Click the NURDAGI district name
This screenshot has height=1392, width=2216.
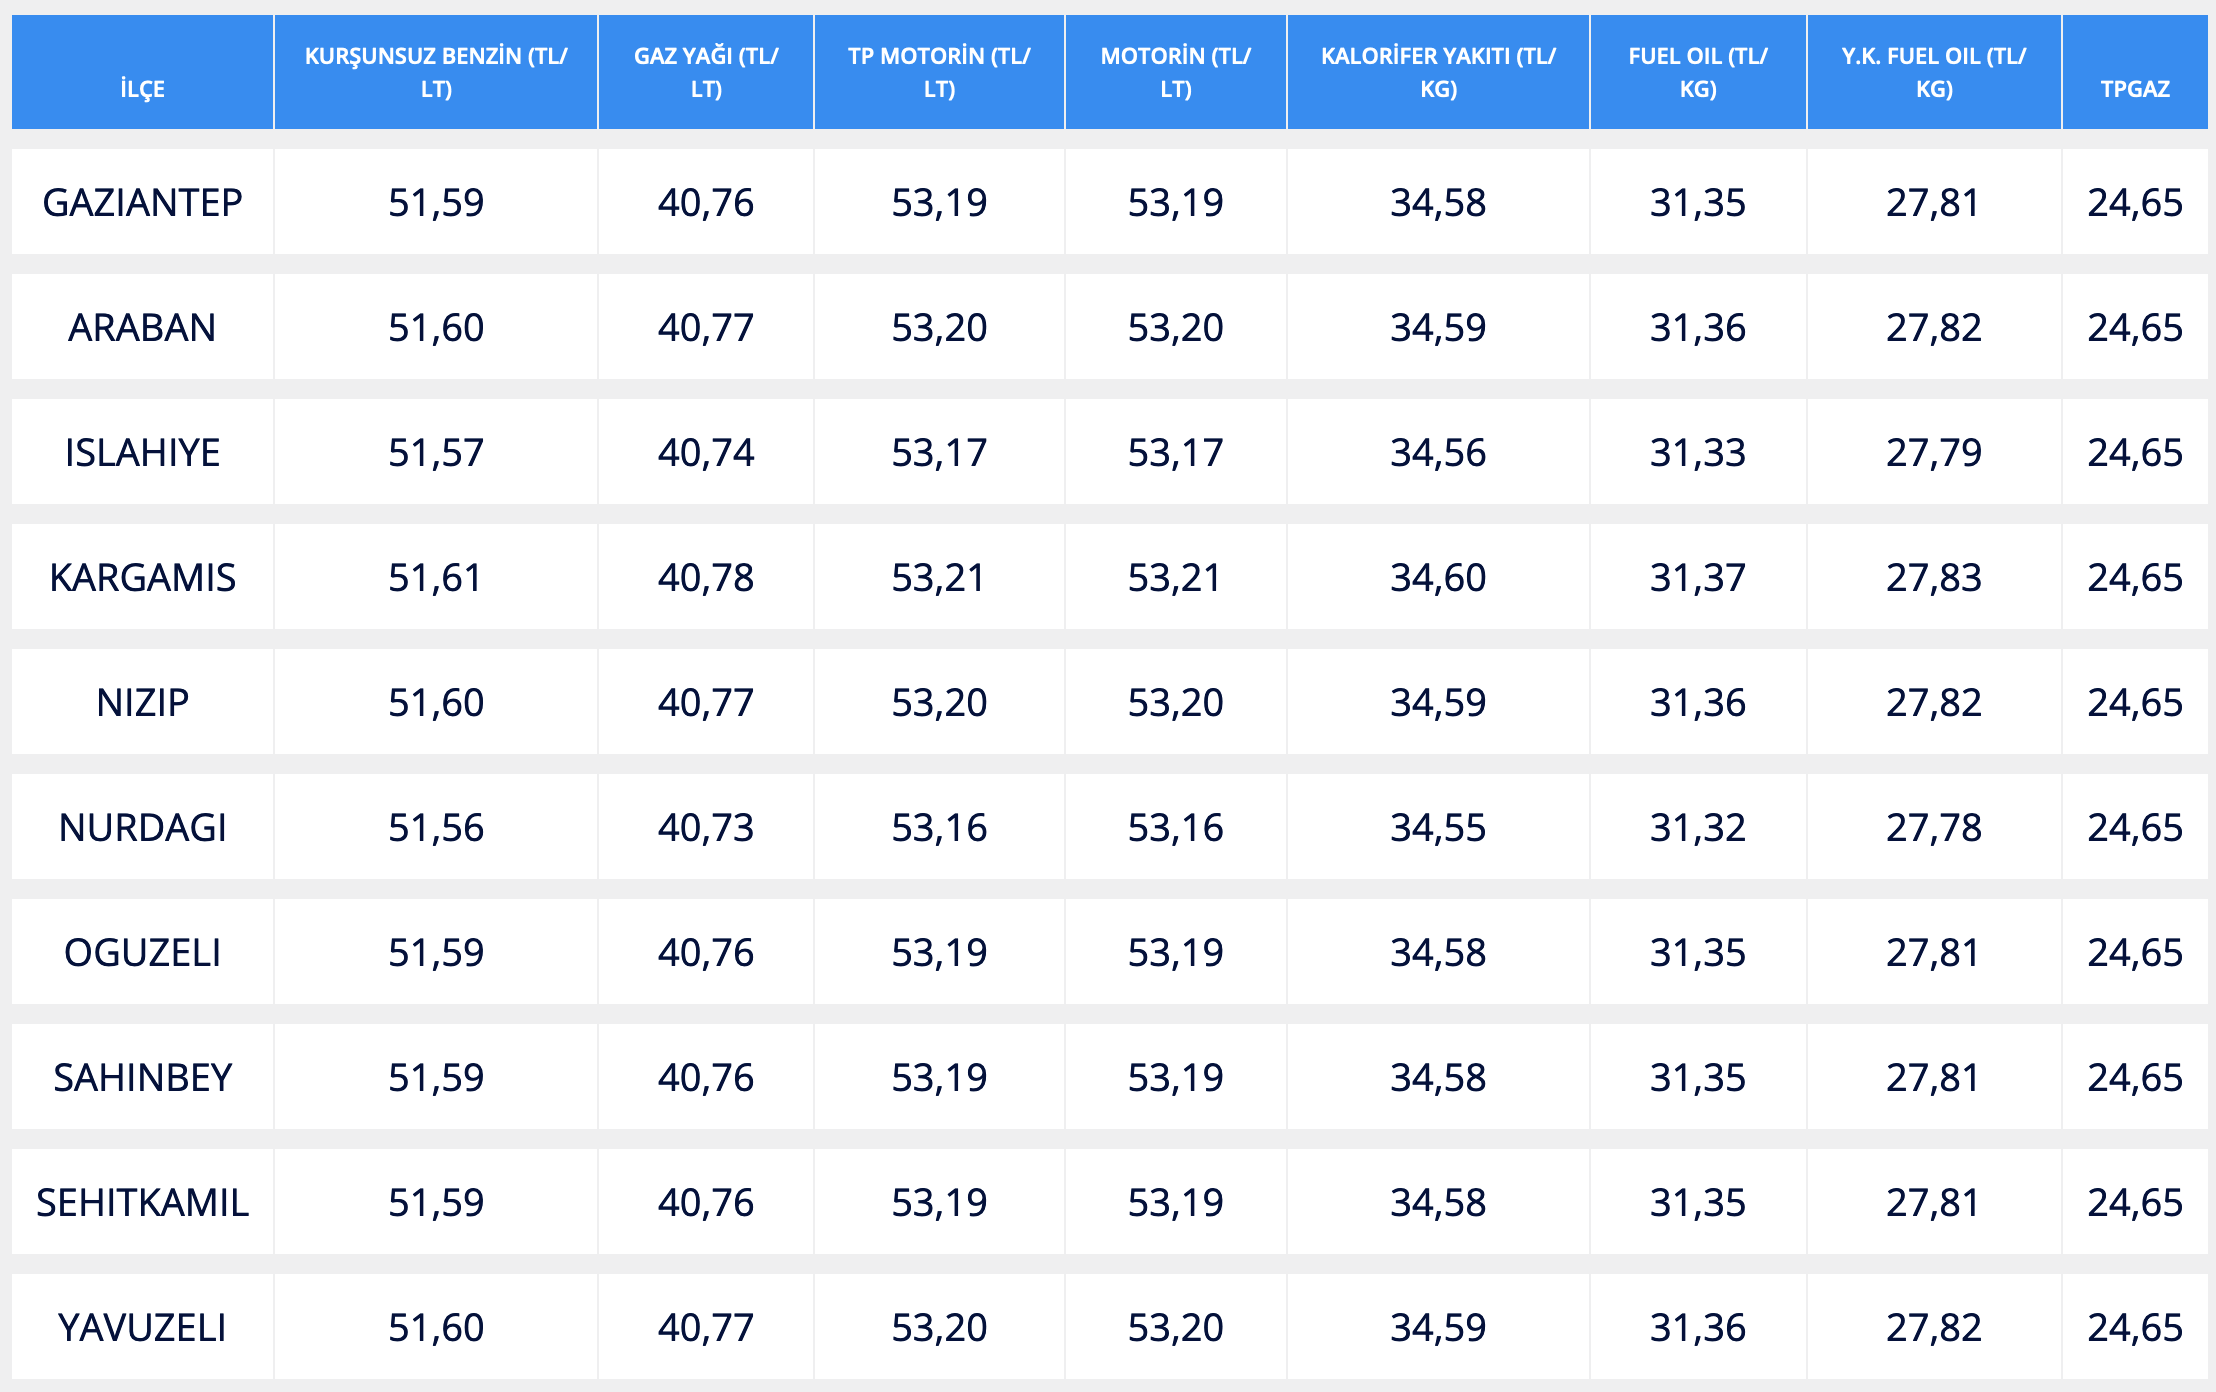point(142,828)
